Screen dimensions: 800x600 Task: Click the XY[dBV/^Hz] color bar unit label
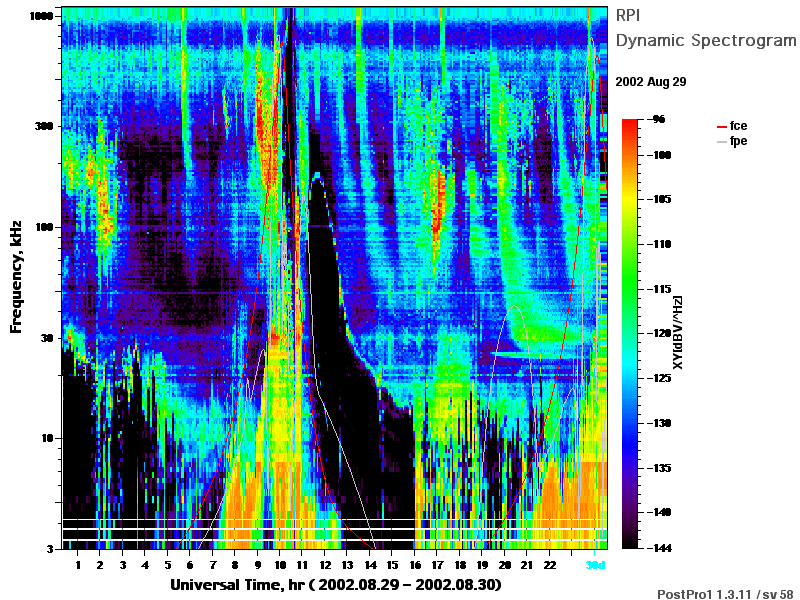[677, 332]
